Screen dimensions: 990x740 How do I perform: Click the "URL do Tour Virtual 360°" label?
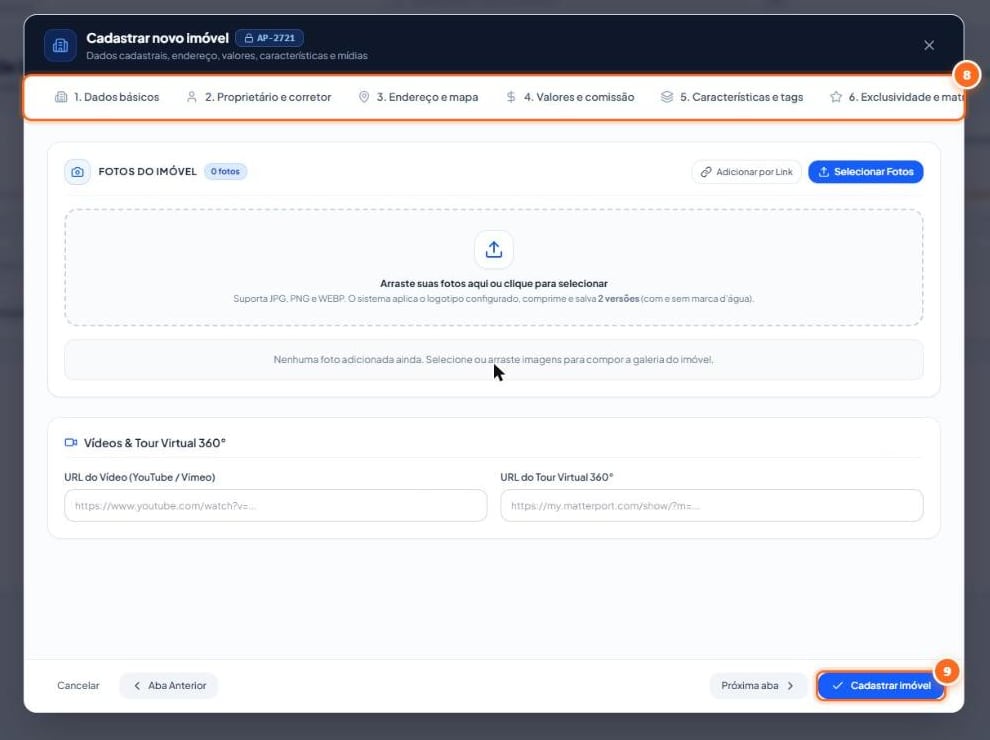coord(557,477)
